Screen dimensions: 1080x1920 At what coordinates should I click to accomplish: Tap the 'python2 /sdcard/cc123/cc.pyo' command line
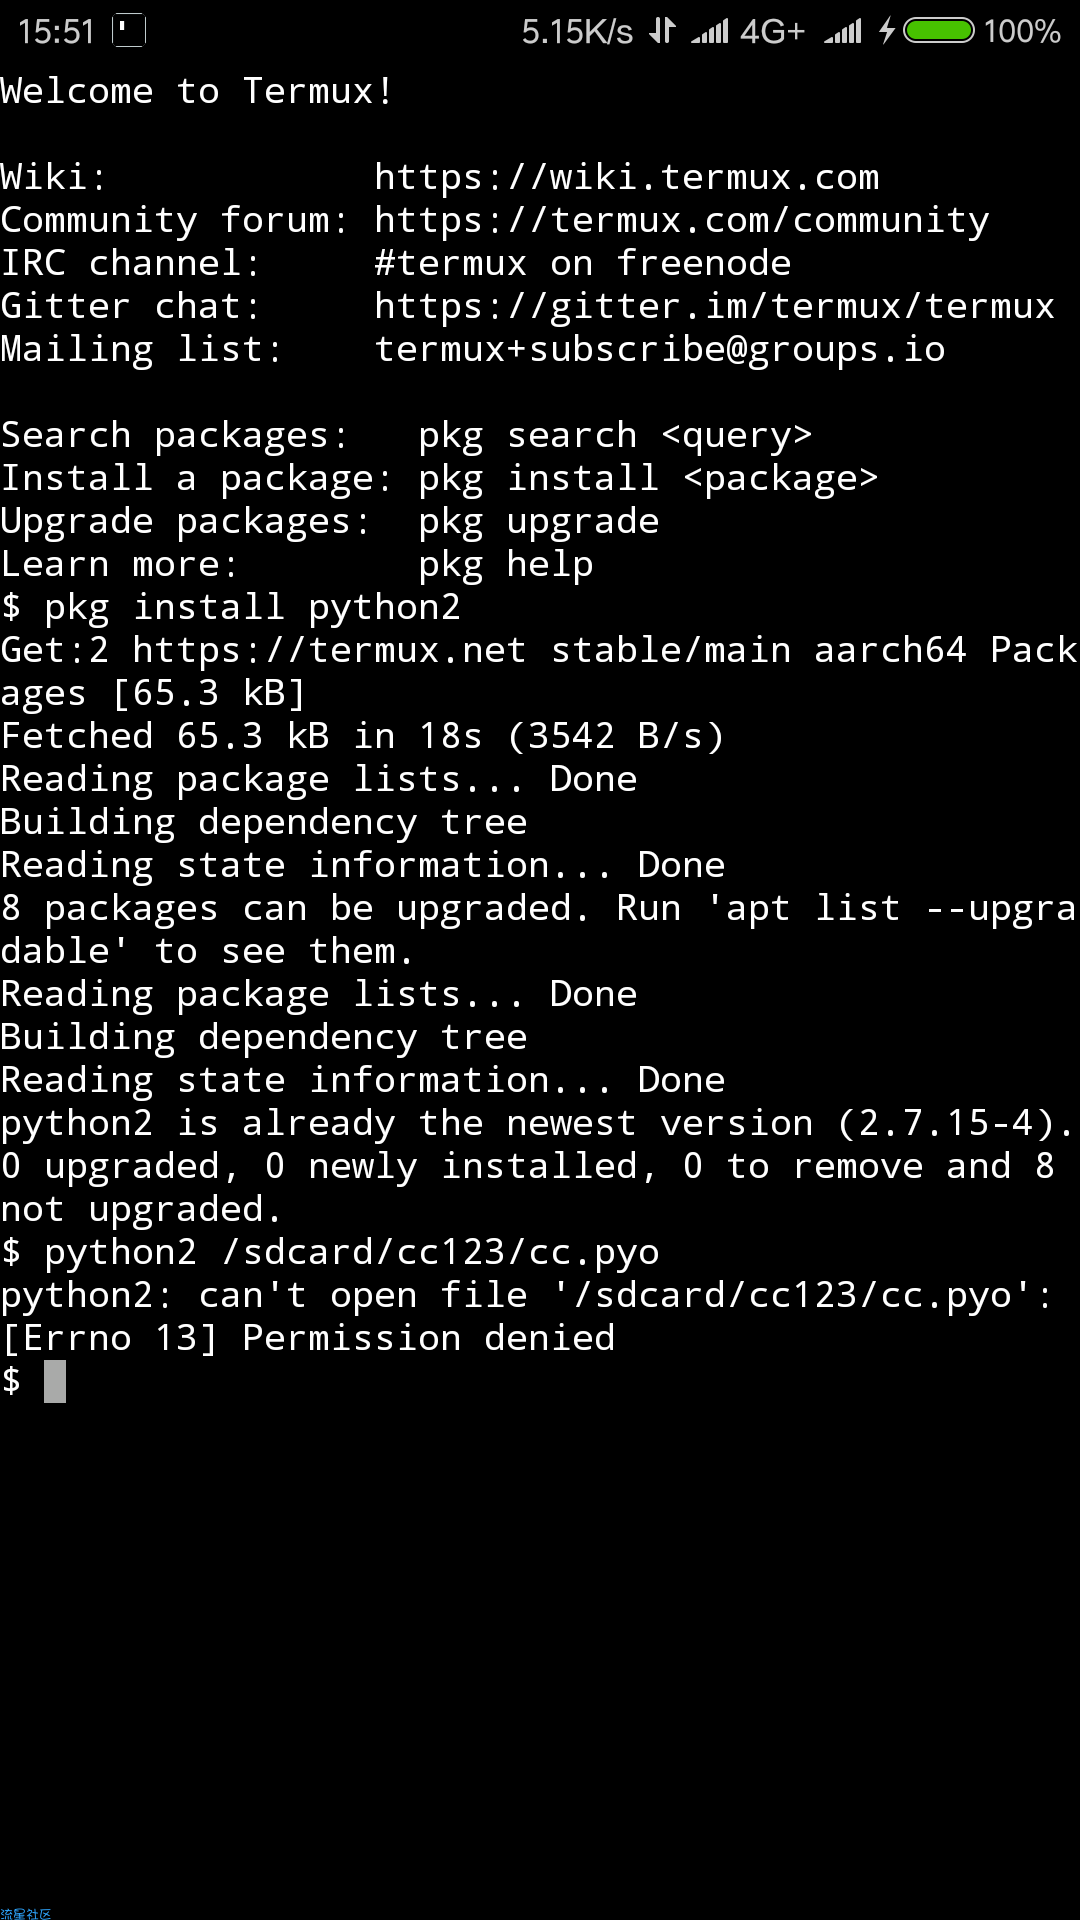tap(331, 1252)
